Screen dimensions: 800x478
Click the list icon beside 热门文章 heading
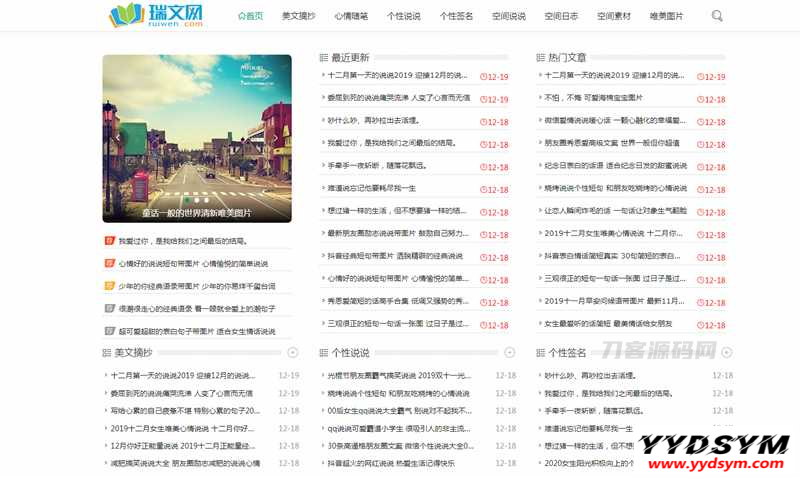(540, 58)
